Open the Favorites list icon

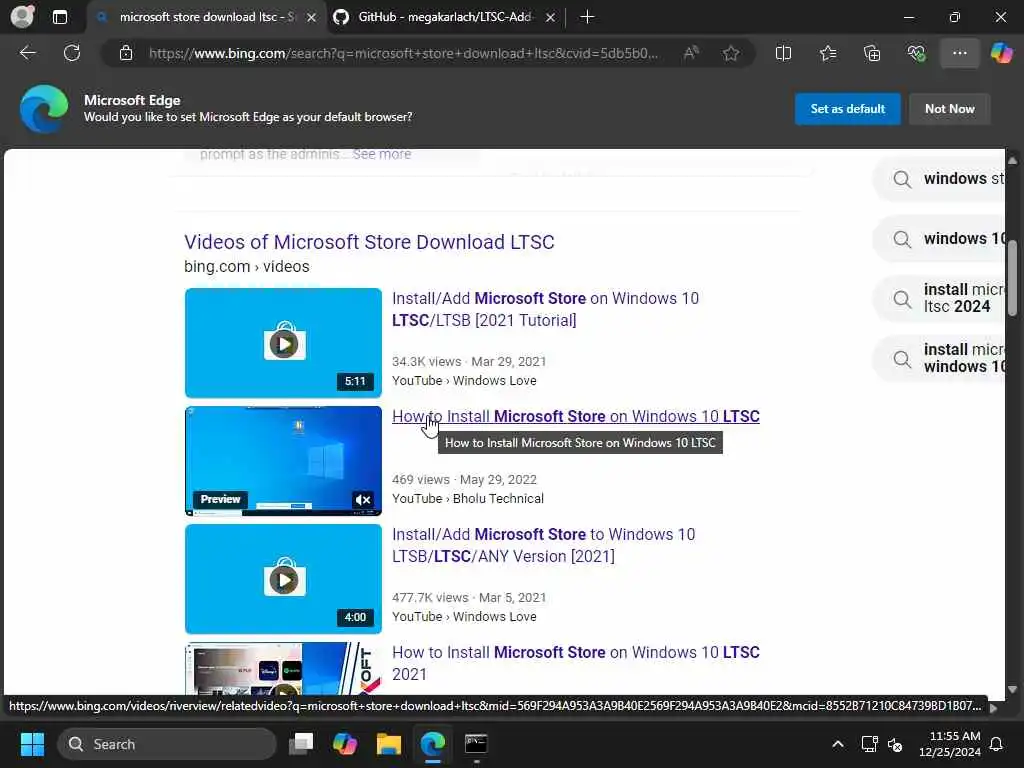(827, 53)
